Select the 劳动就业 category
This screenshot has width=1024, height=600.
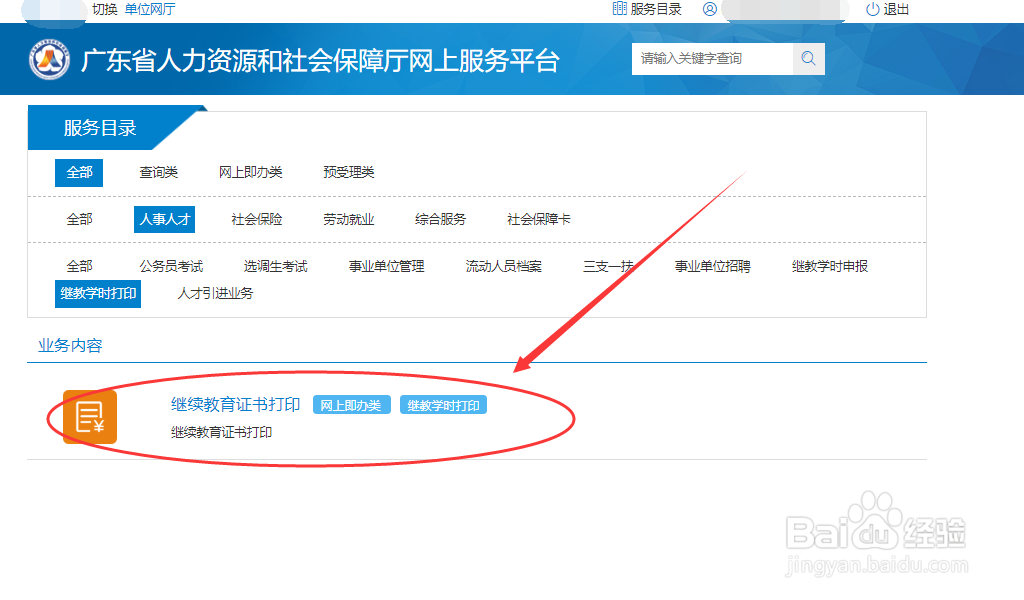tap(347, 219)
